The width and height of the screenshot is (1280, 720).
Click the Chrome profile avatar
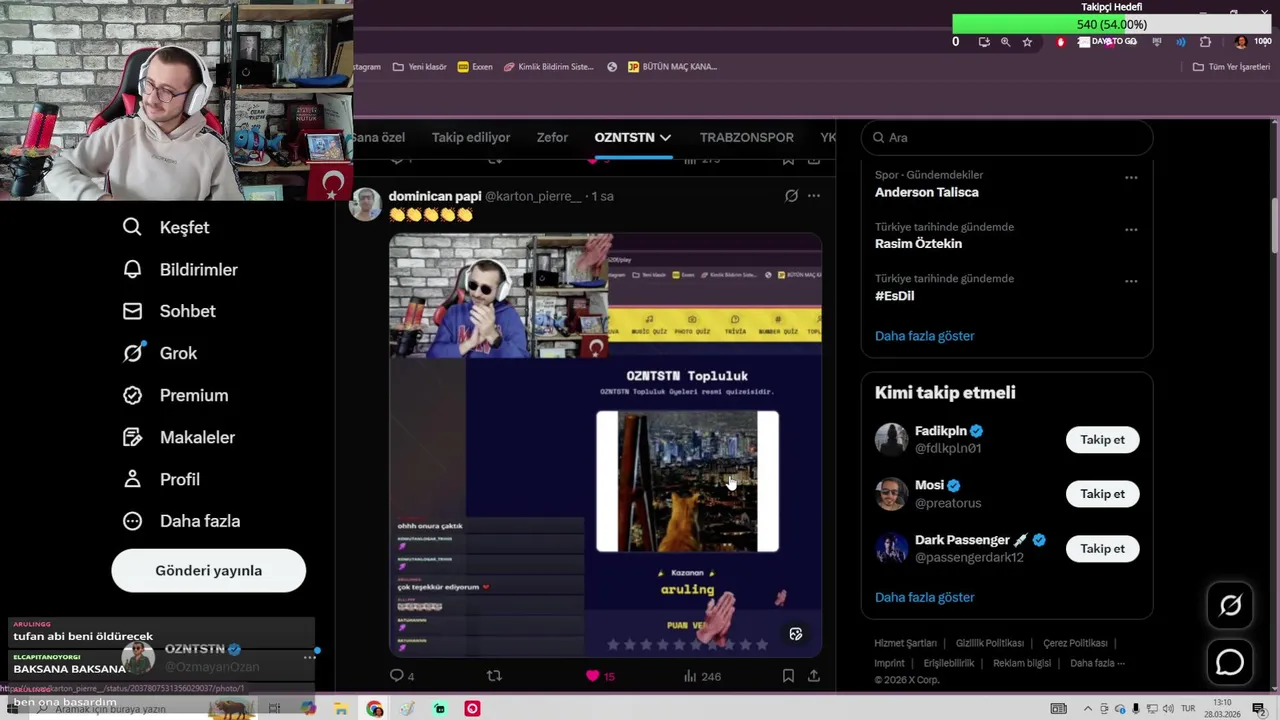coord(1241,42)
